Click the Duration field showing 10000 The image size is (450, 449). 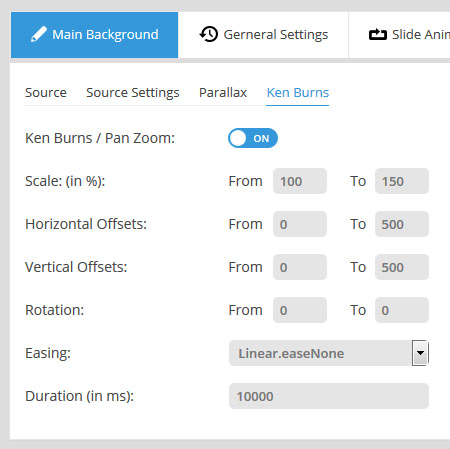pos(329,396)
